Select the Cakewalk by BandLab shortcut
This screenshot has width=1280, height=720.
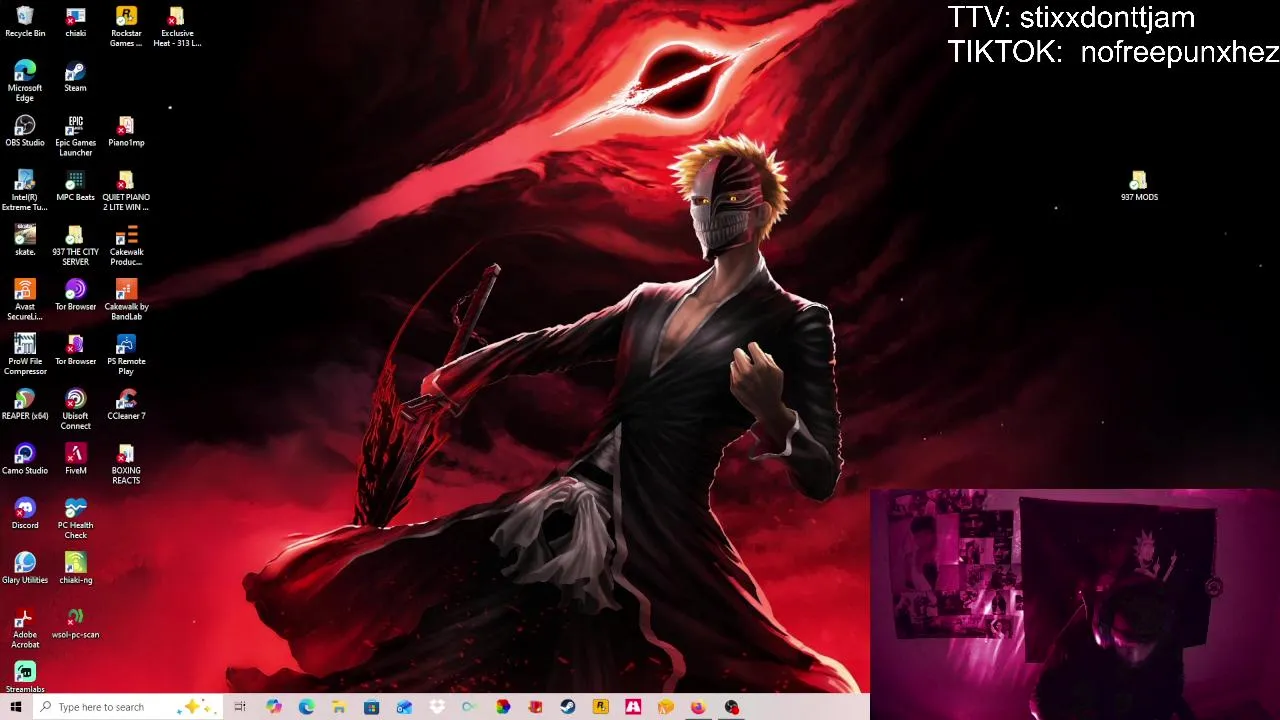[x=126, y=300]
